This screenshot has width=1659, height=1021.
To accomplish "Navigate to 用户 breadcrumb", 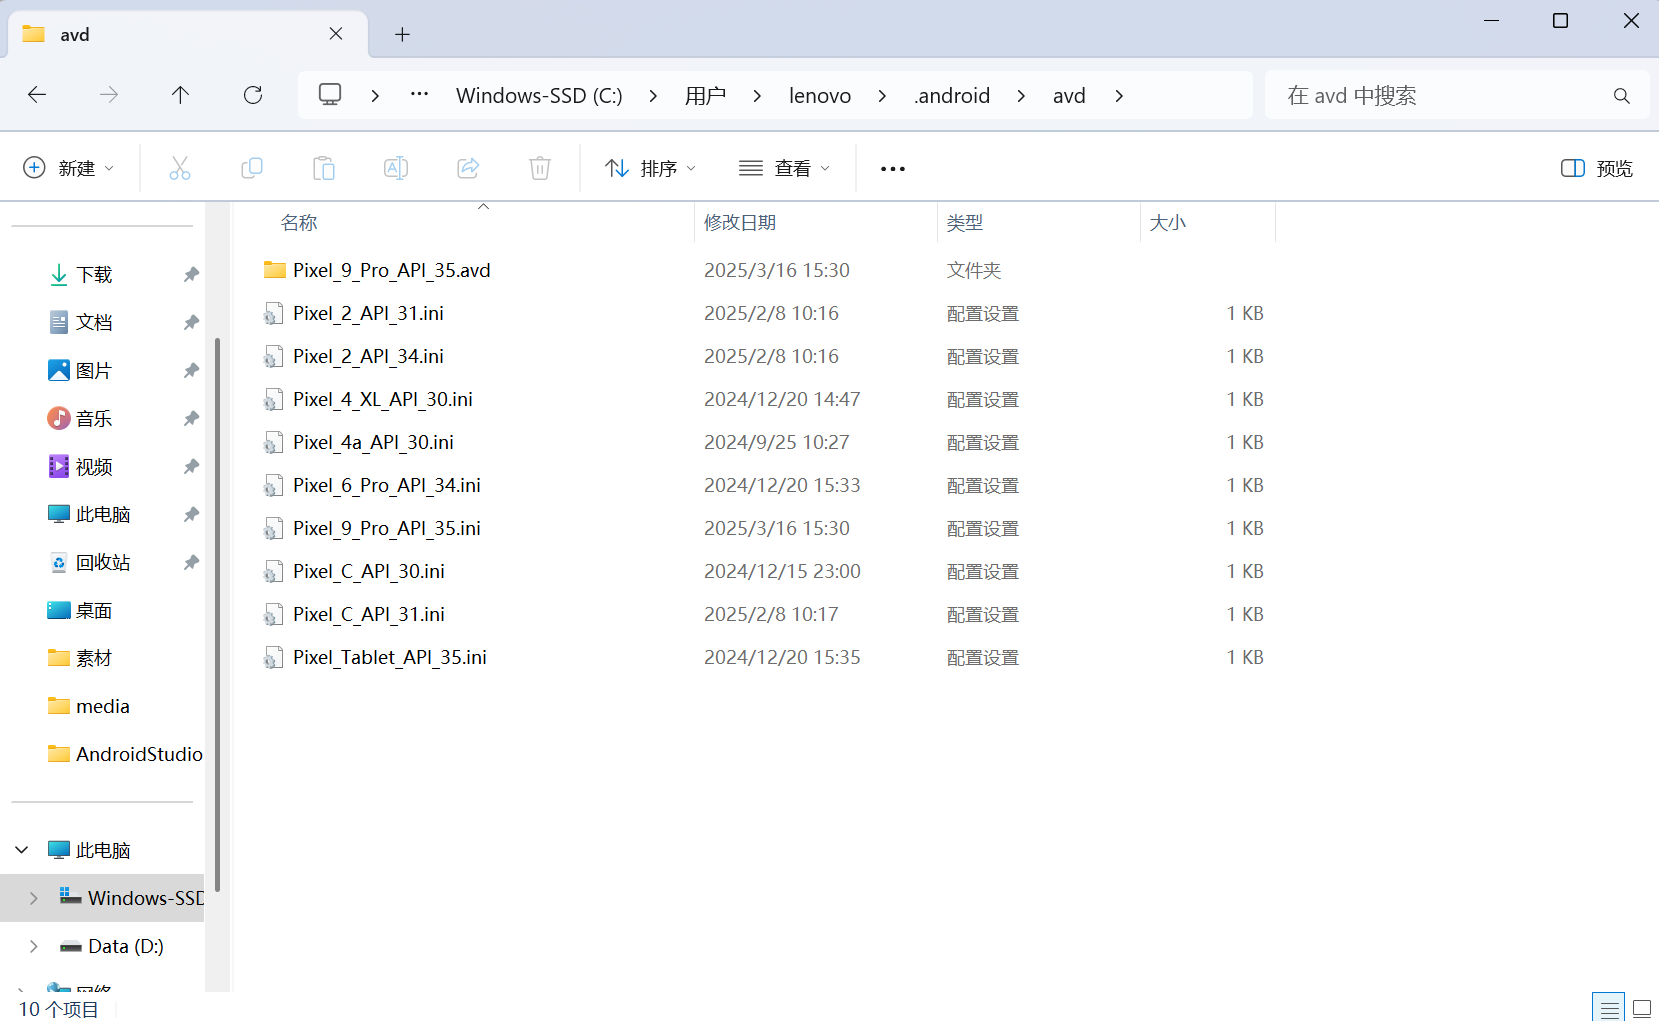I will point(705,96).
